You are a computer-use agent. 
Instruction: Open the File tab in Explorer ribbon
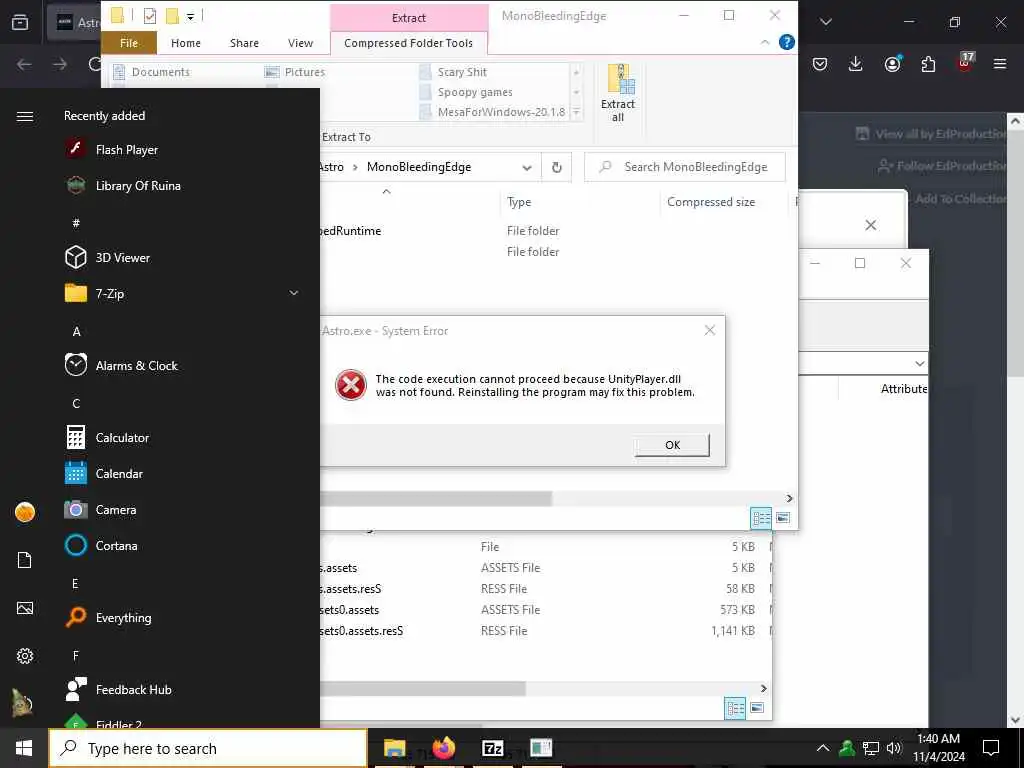pos(129,43)
